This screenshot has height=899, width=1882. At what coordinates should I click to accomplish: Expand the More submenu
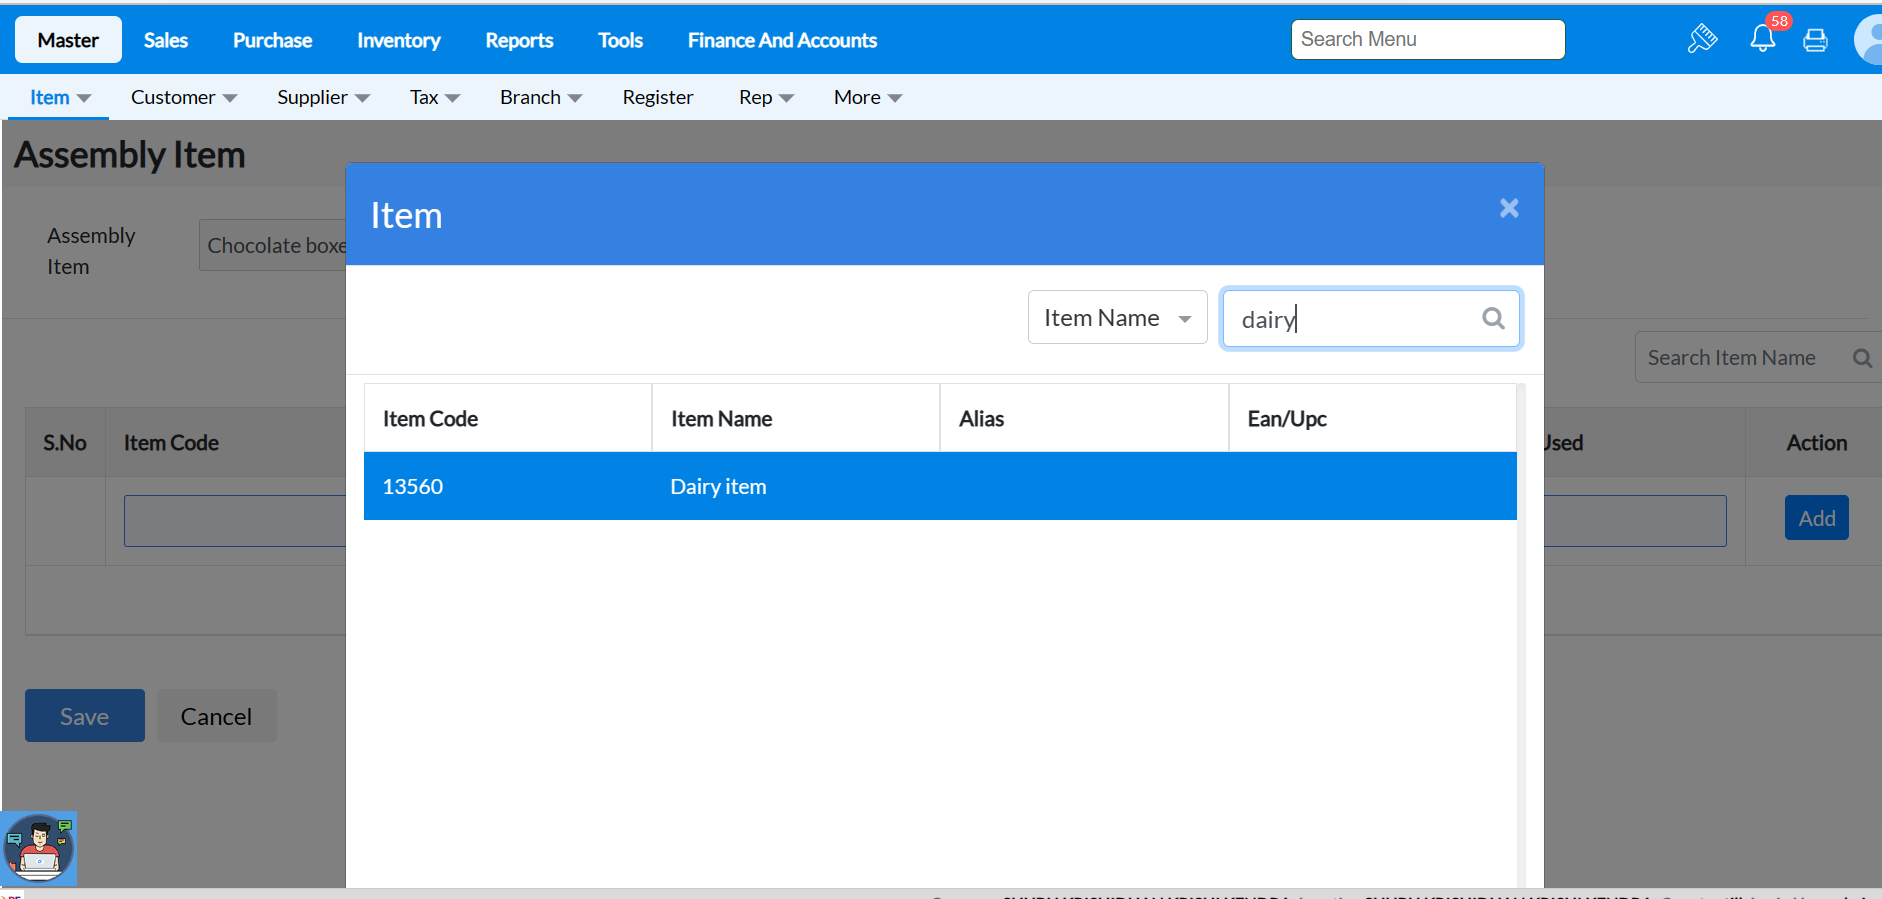click(x=868, y=97)
